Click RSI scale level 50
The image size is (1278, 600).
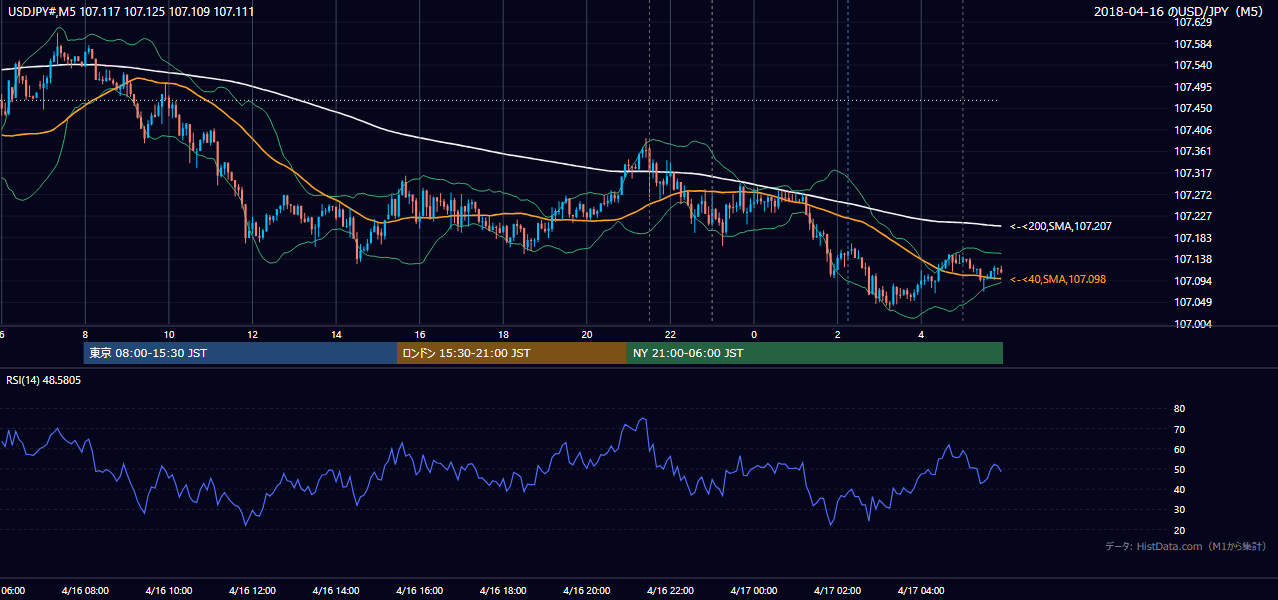1179,469
